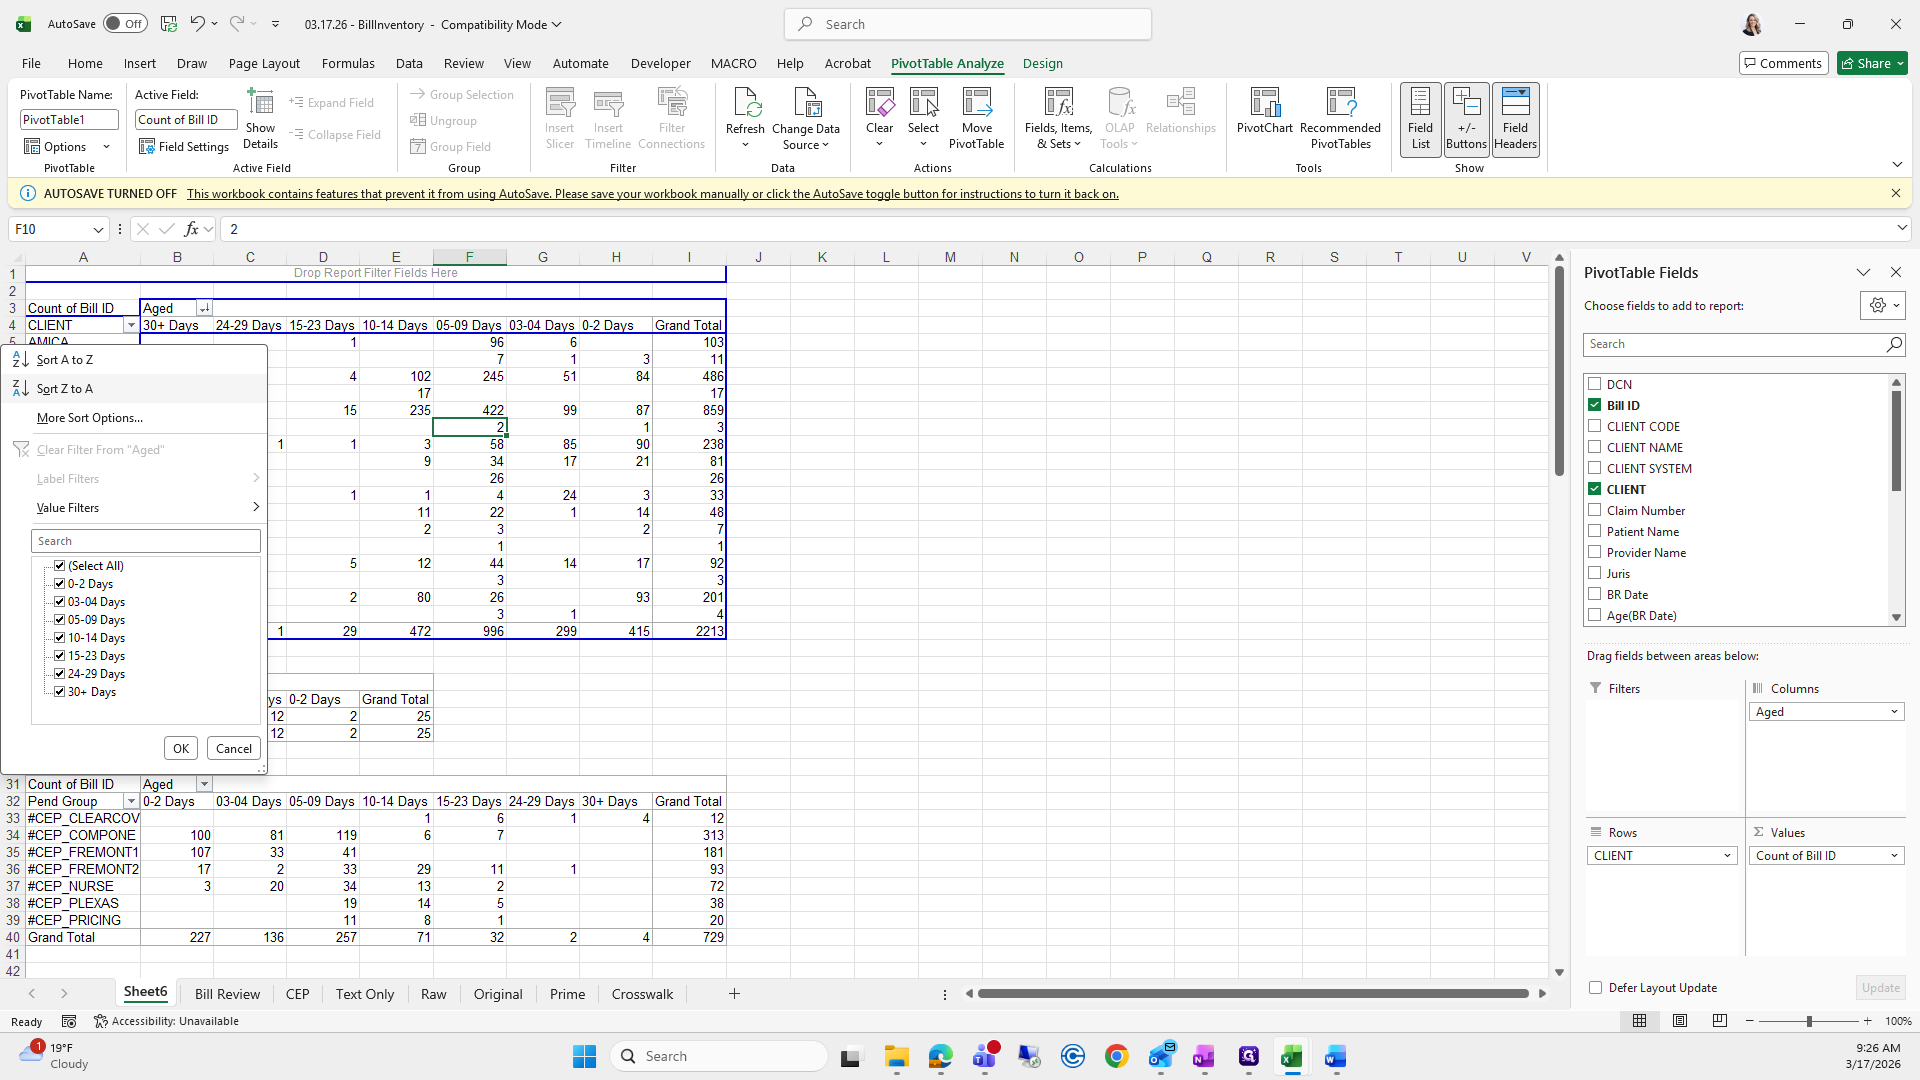
Task: Click the zoom slider handle in the status bar
Action: tap(1809, 1021)
